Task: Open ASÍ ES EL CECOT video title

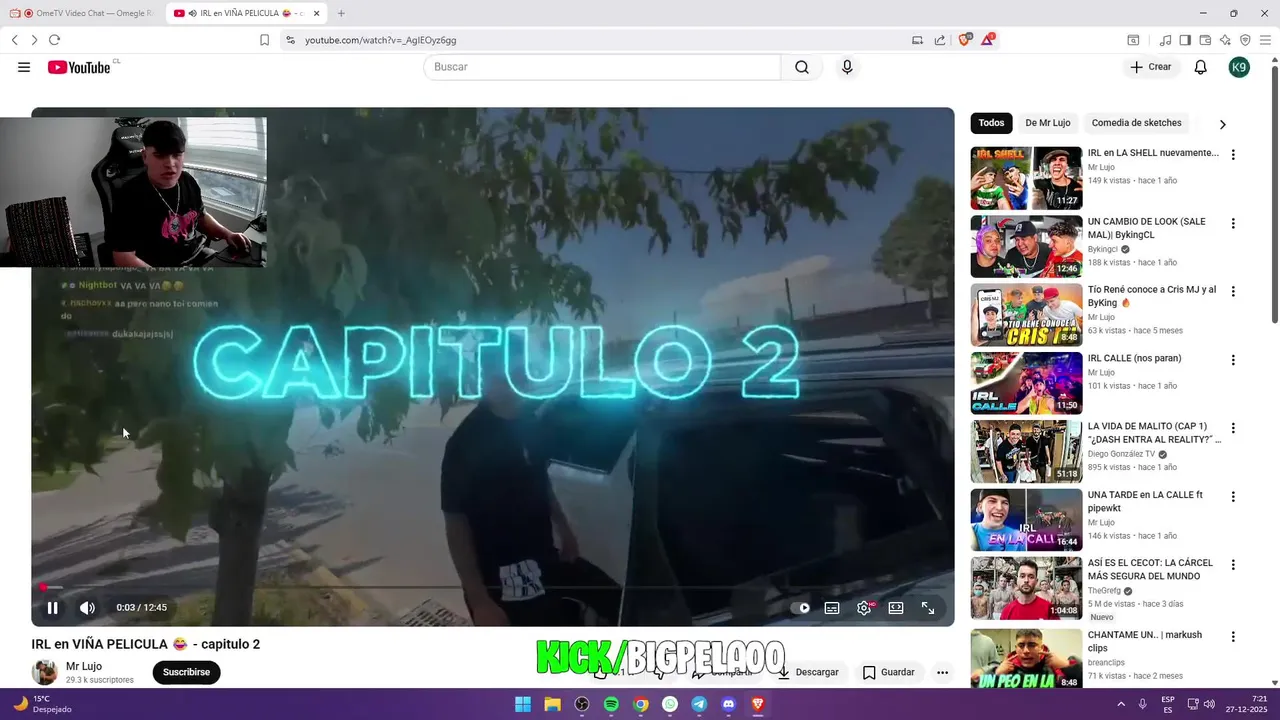Action: pos(1150,570)
